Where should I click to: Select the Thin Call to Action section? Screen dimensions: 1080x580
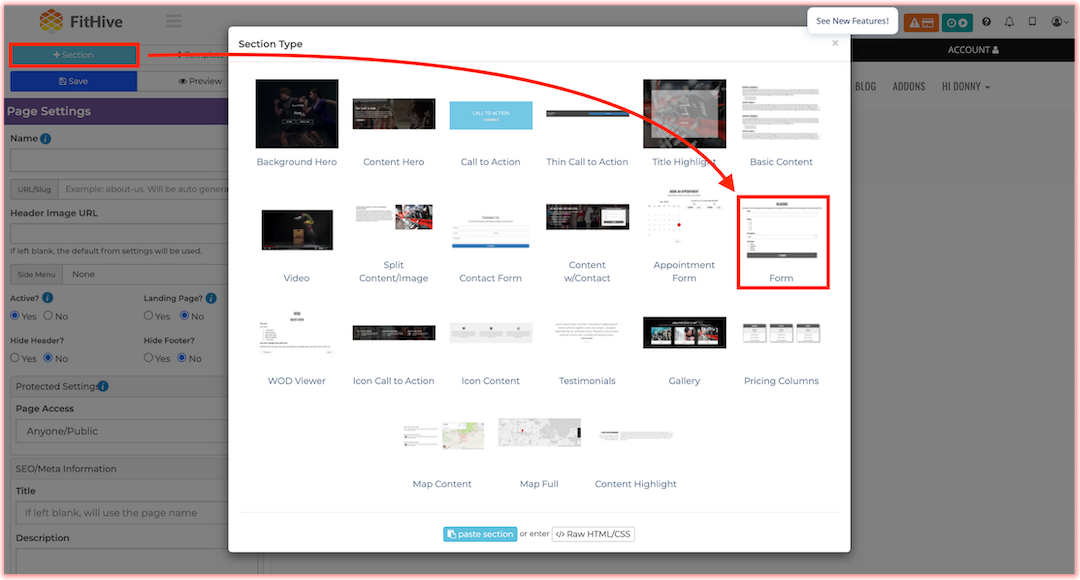pos(588,114)
